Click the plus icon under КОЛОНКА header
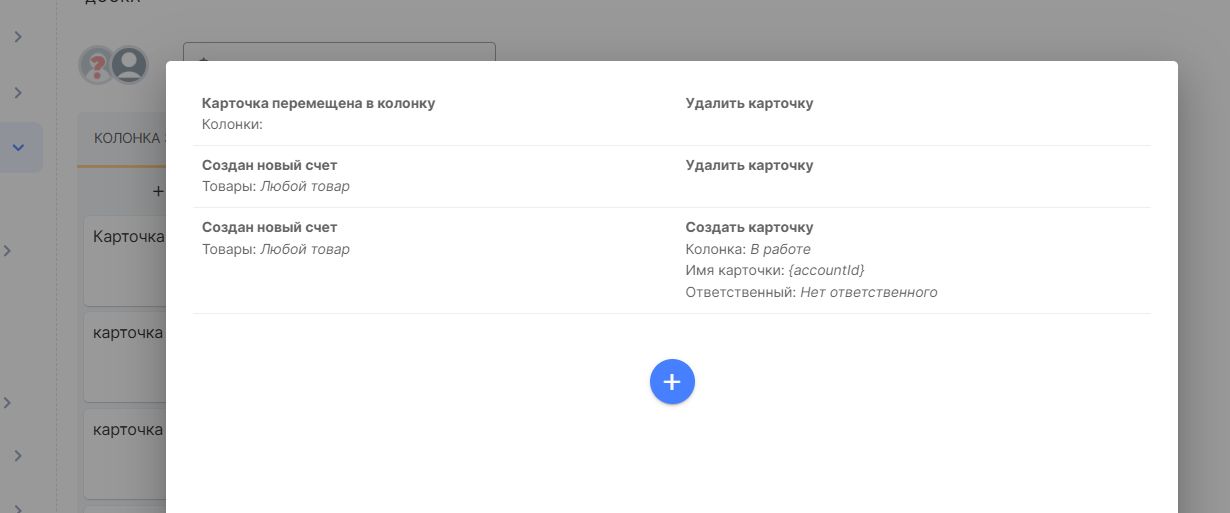This screenshot has width=1230, height=513. point(157,190)
